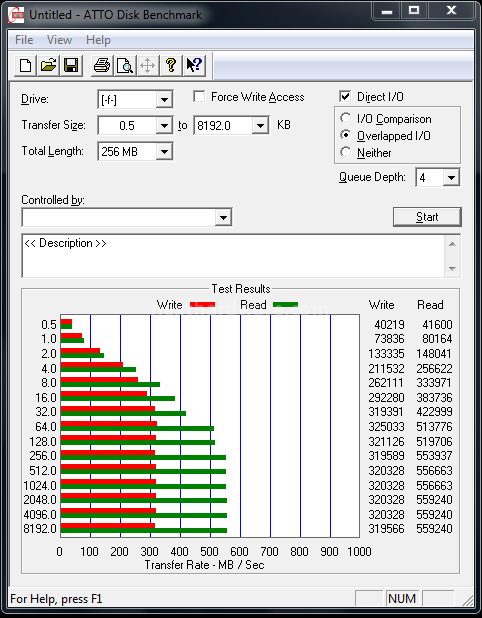Screen dimensions: 482x618
Task: Enable Force Write Access checkbox
Action: 199,97
